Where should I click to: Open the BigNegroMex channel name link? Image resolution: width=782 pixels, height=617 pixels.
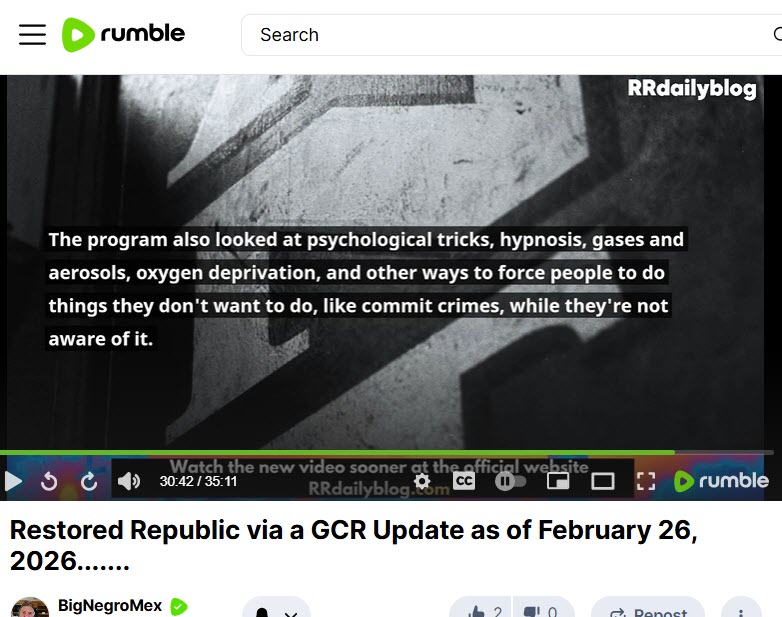point(110,606)
